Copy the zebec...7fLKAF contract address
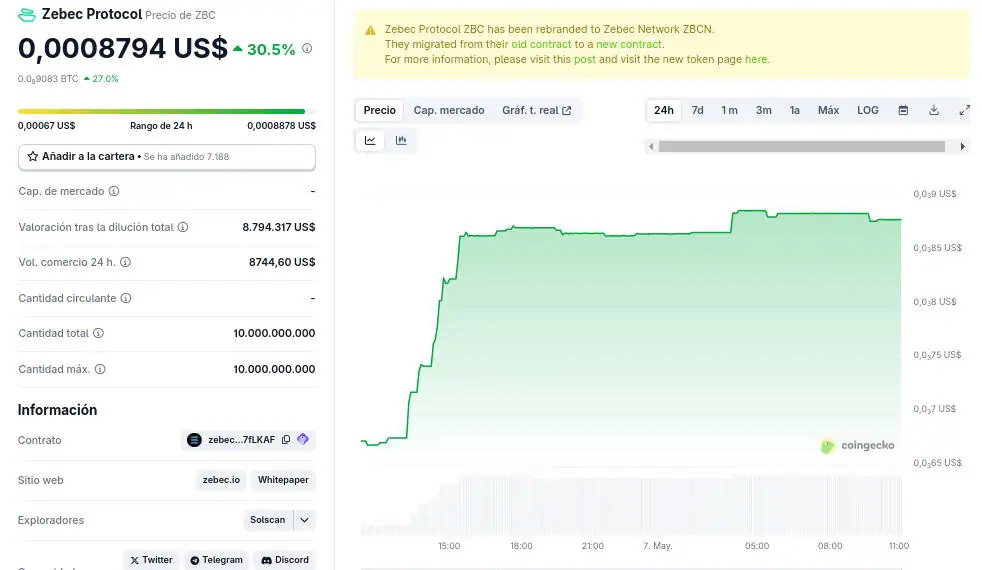Image resolution: width=982 pixels, height=570 pixels. [x=286, y=440]
